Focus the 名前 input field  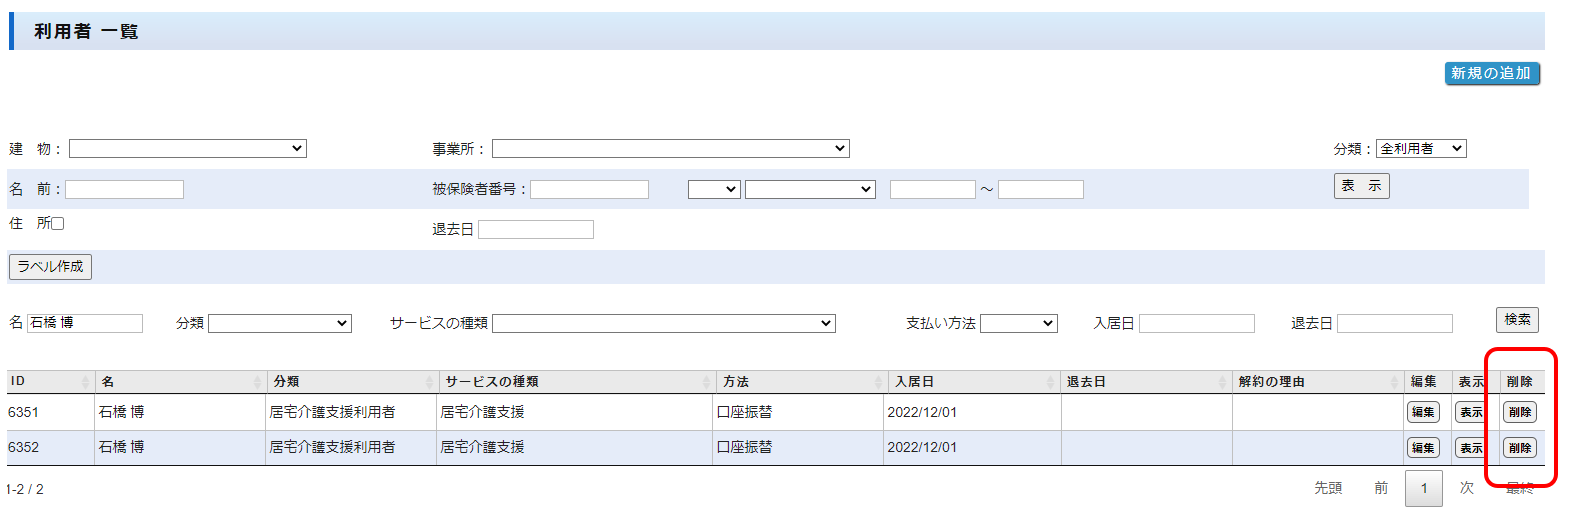click(124, 189)
